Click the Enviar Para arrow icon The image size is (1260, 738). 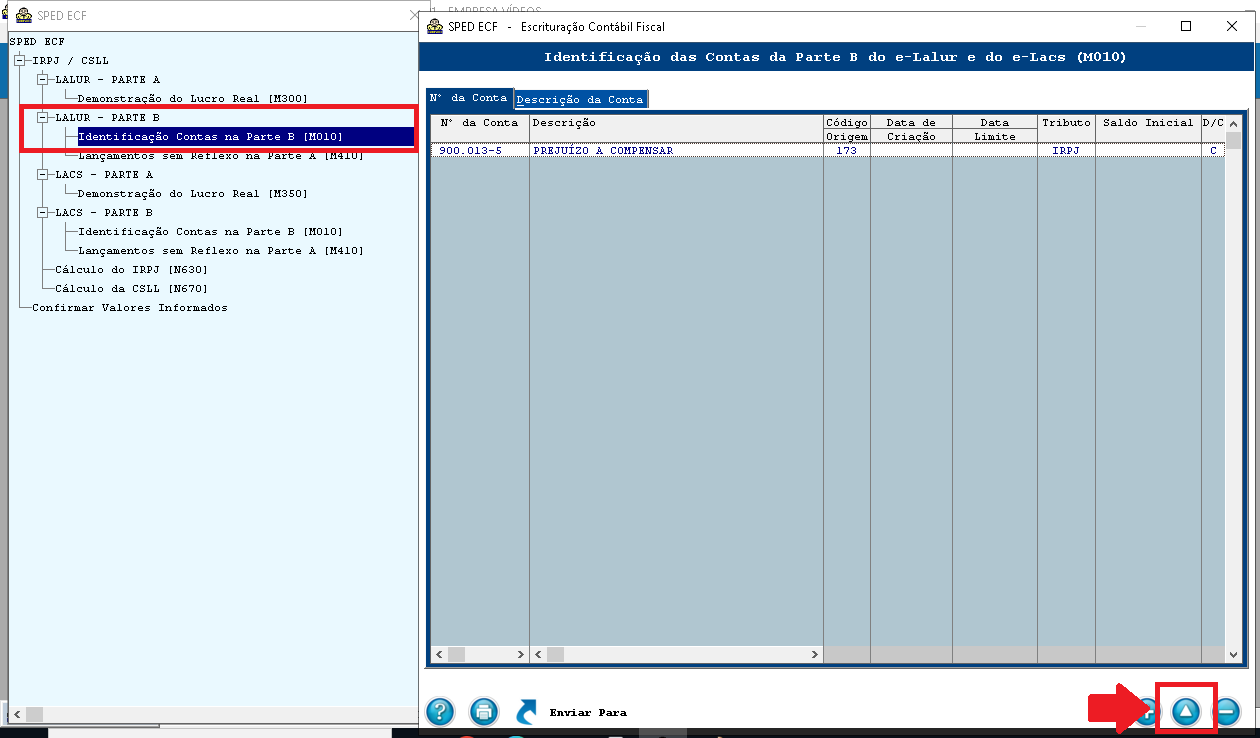pos(526,712)
